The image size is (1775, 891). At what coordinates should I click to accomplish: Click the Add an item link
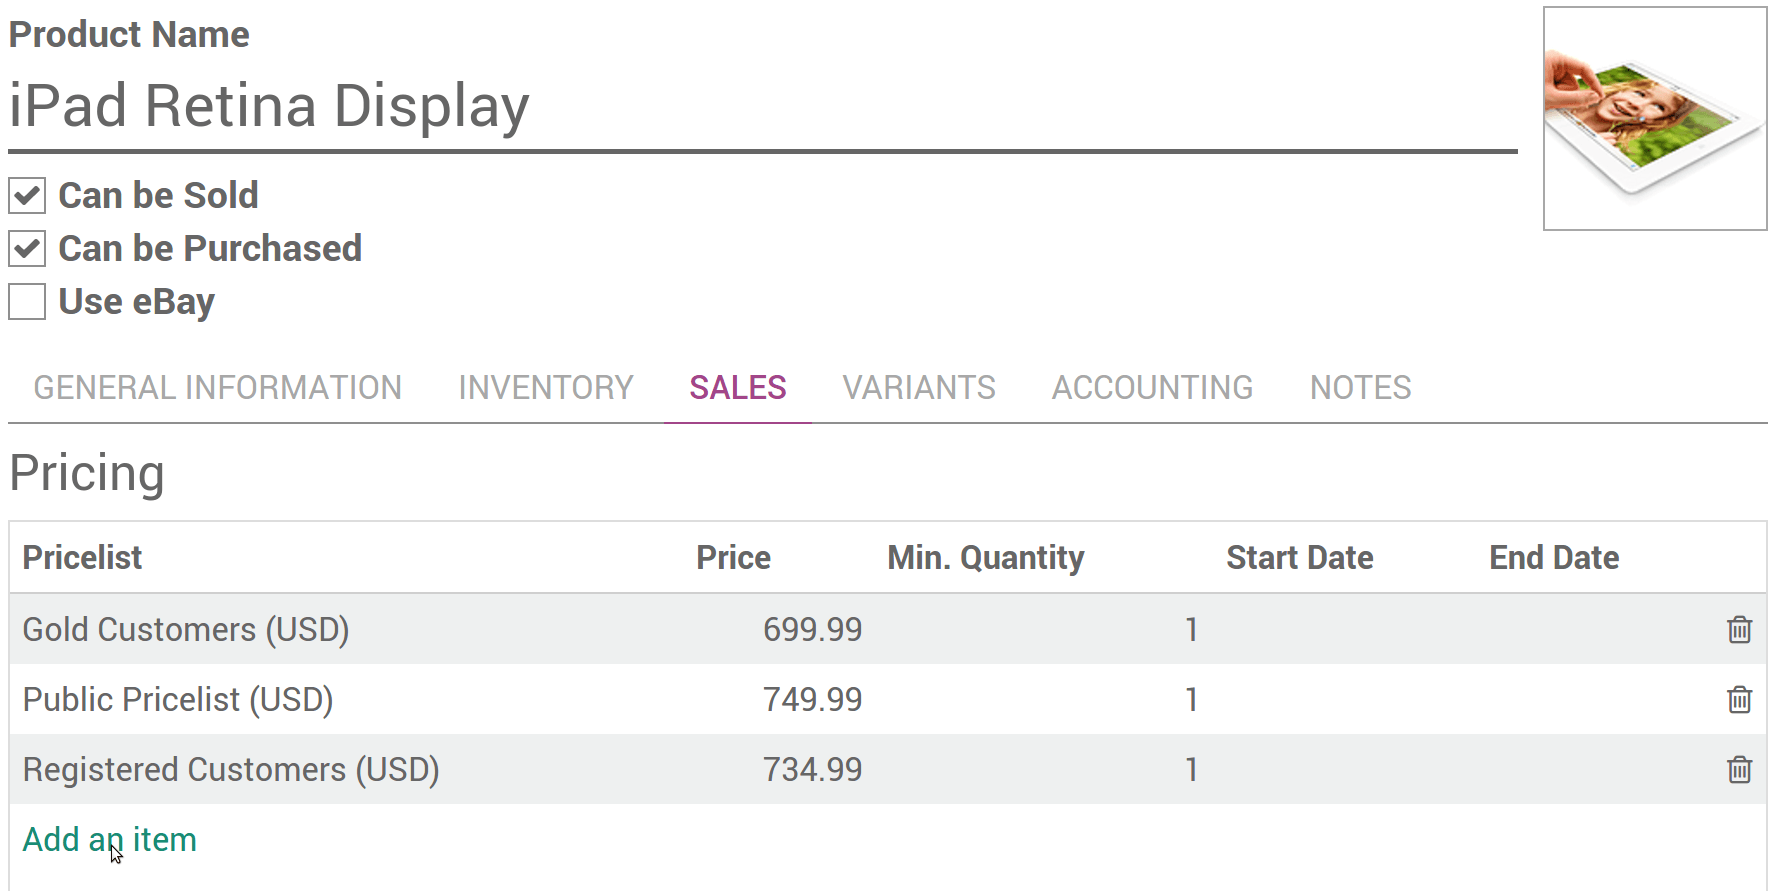109,839
